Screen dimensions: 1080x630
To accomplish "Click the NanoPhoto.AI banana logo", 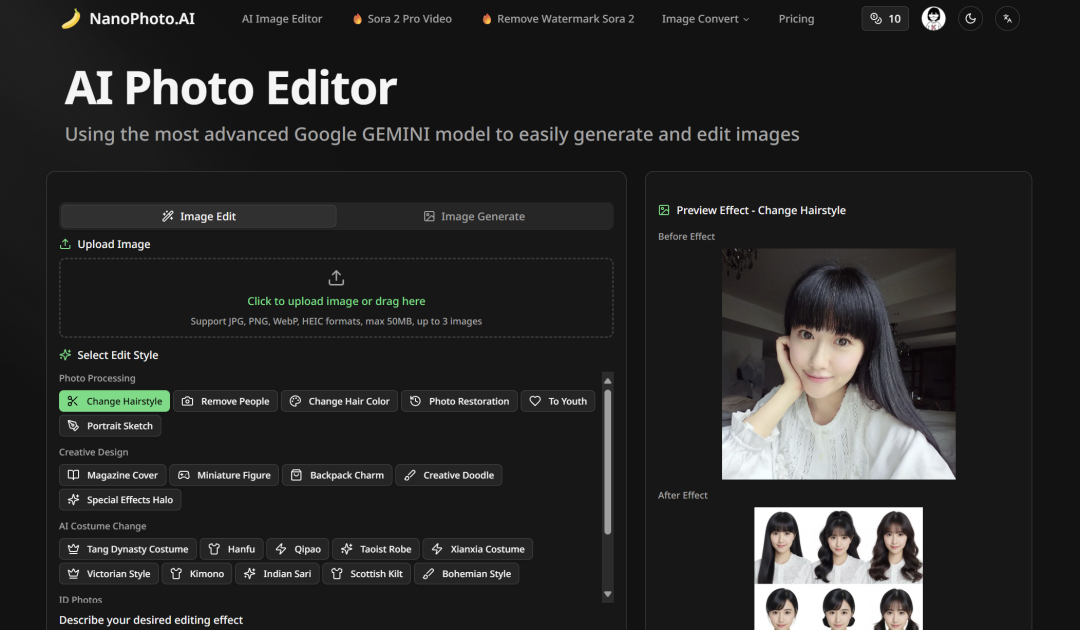I will click(70, 19).
